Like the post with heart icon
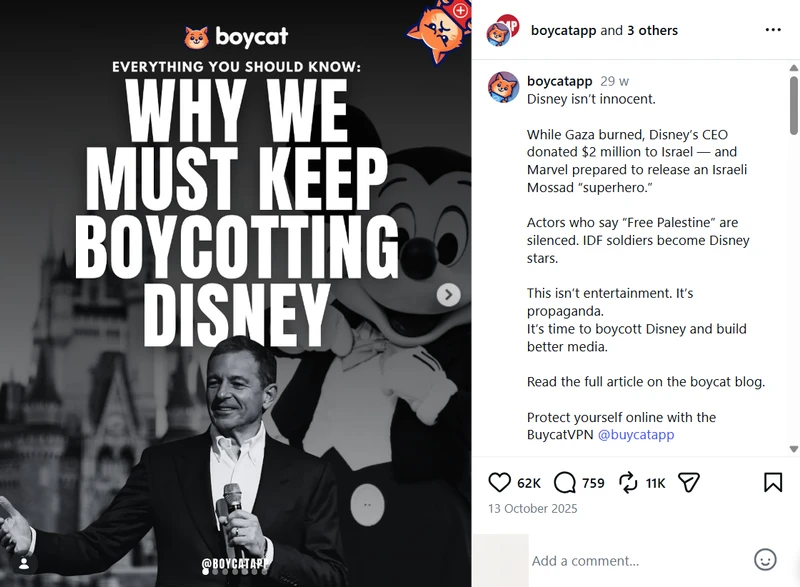Image resolution: width=800 pixels, height=587 pixels. 499,482
